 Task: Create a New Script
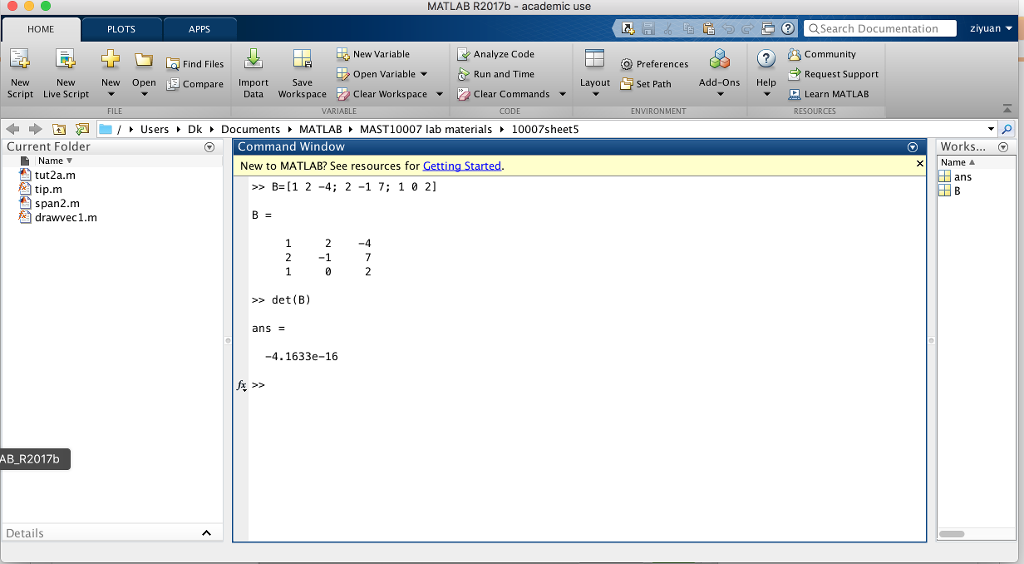20,74
